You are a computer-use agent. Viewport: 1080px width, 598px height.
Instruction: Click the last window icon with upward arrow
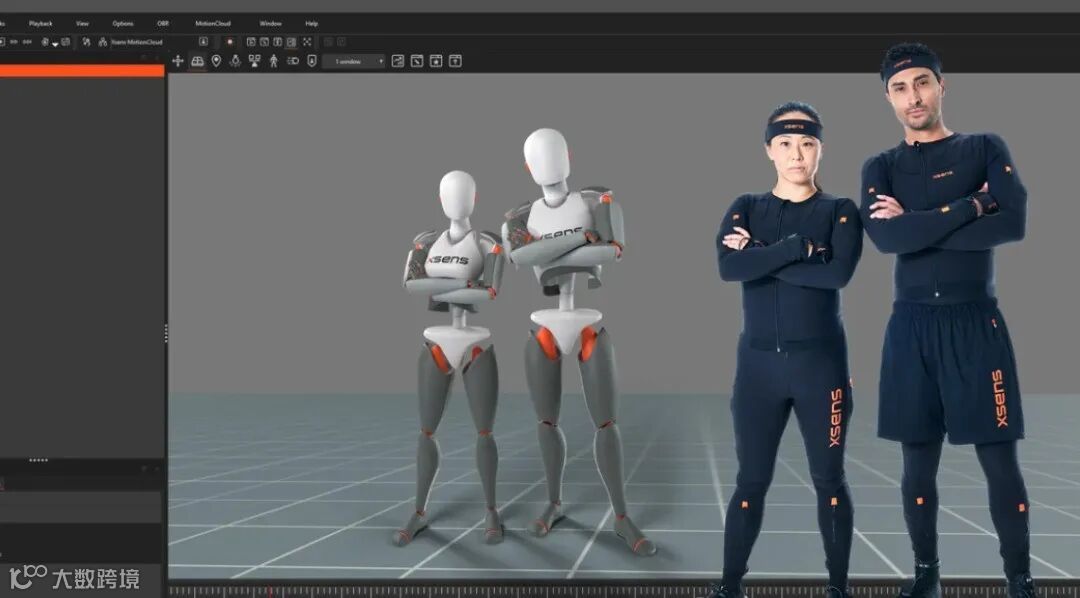pos(455,61)
